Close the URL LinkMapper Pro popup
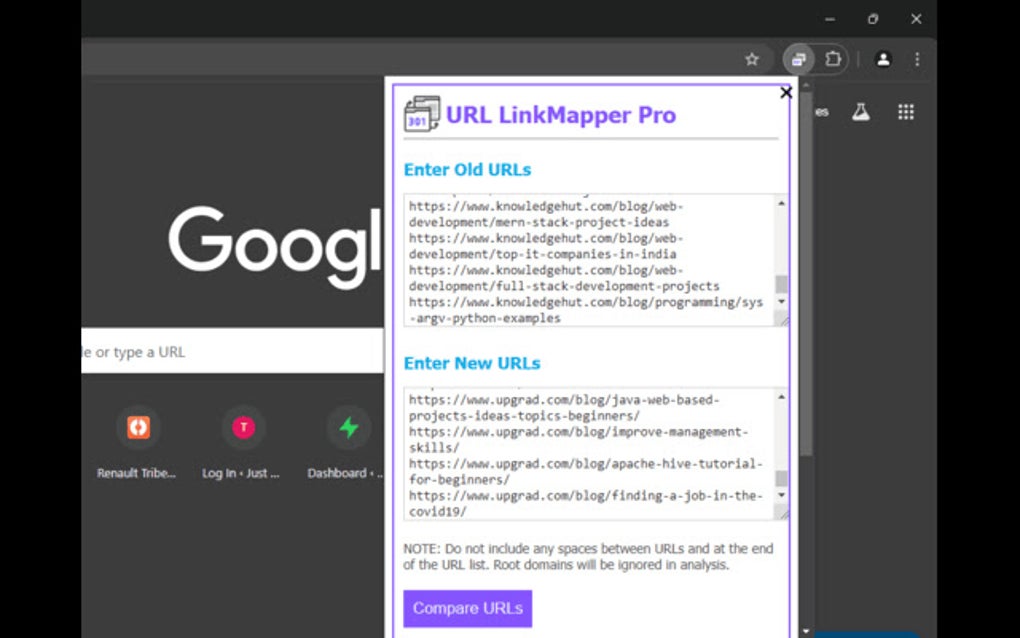The height and width of the screenshot is (638, 1020). [786, 92]
